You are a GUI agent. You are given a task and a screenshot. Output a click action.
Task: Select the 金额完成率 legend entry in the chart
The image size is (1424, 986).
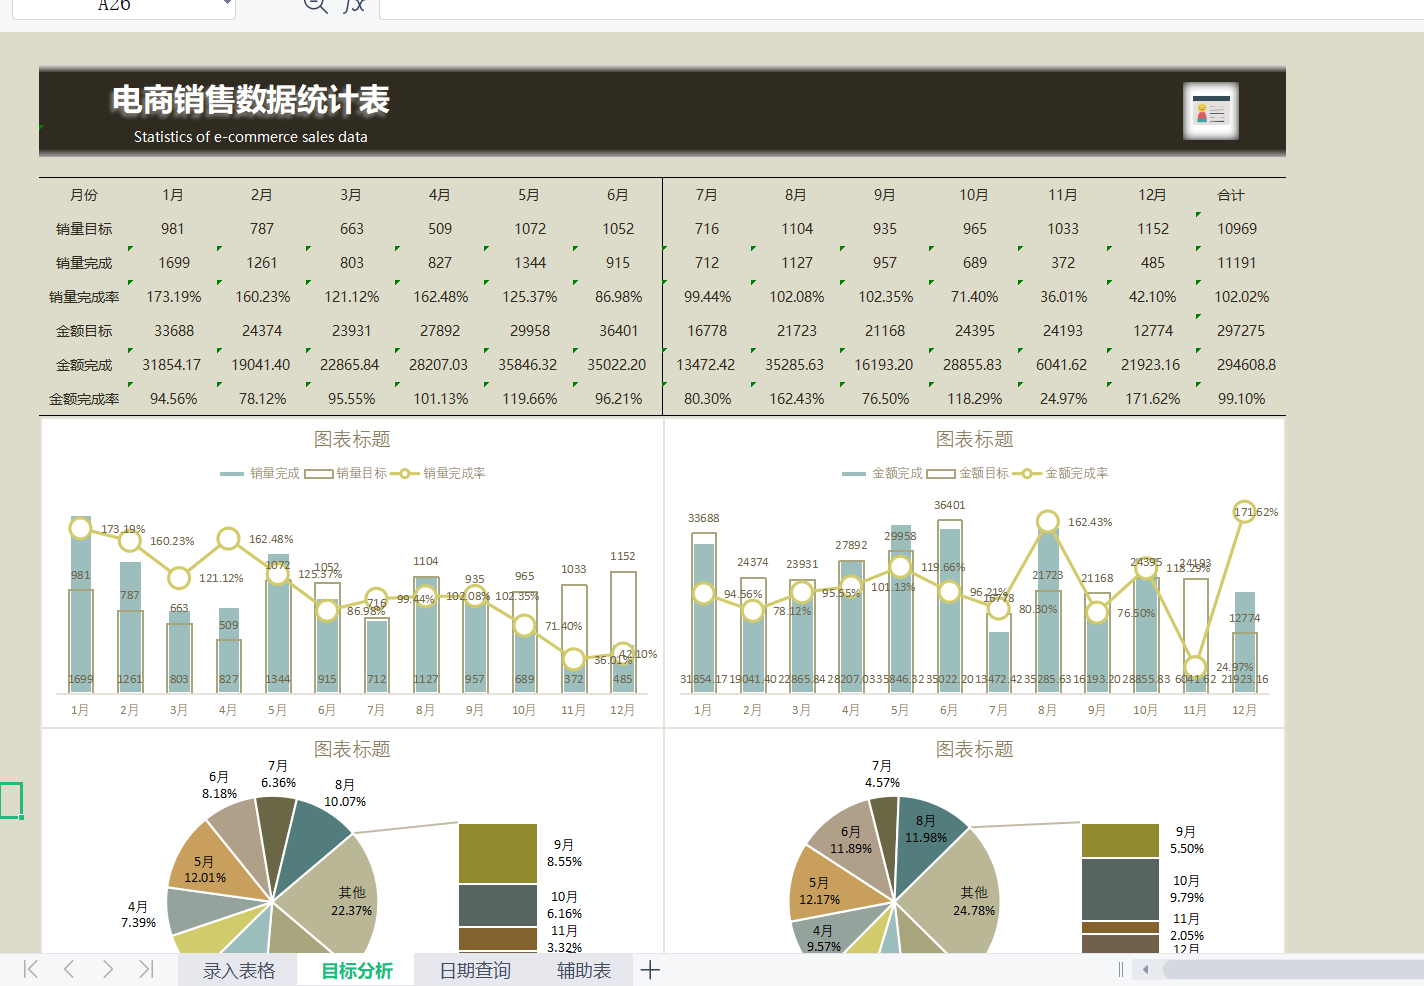1061,473
